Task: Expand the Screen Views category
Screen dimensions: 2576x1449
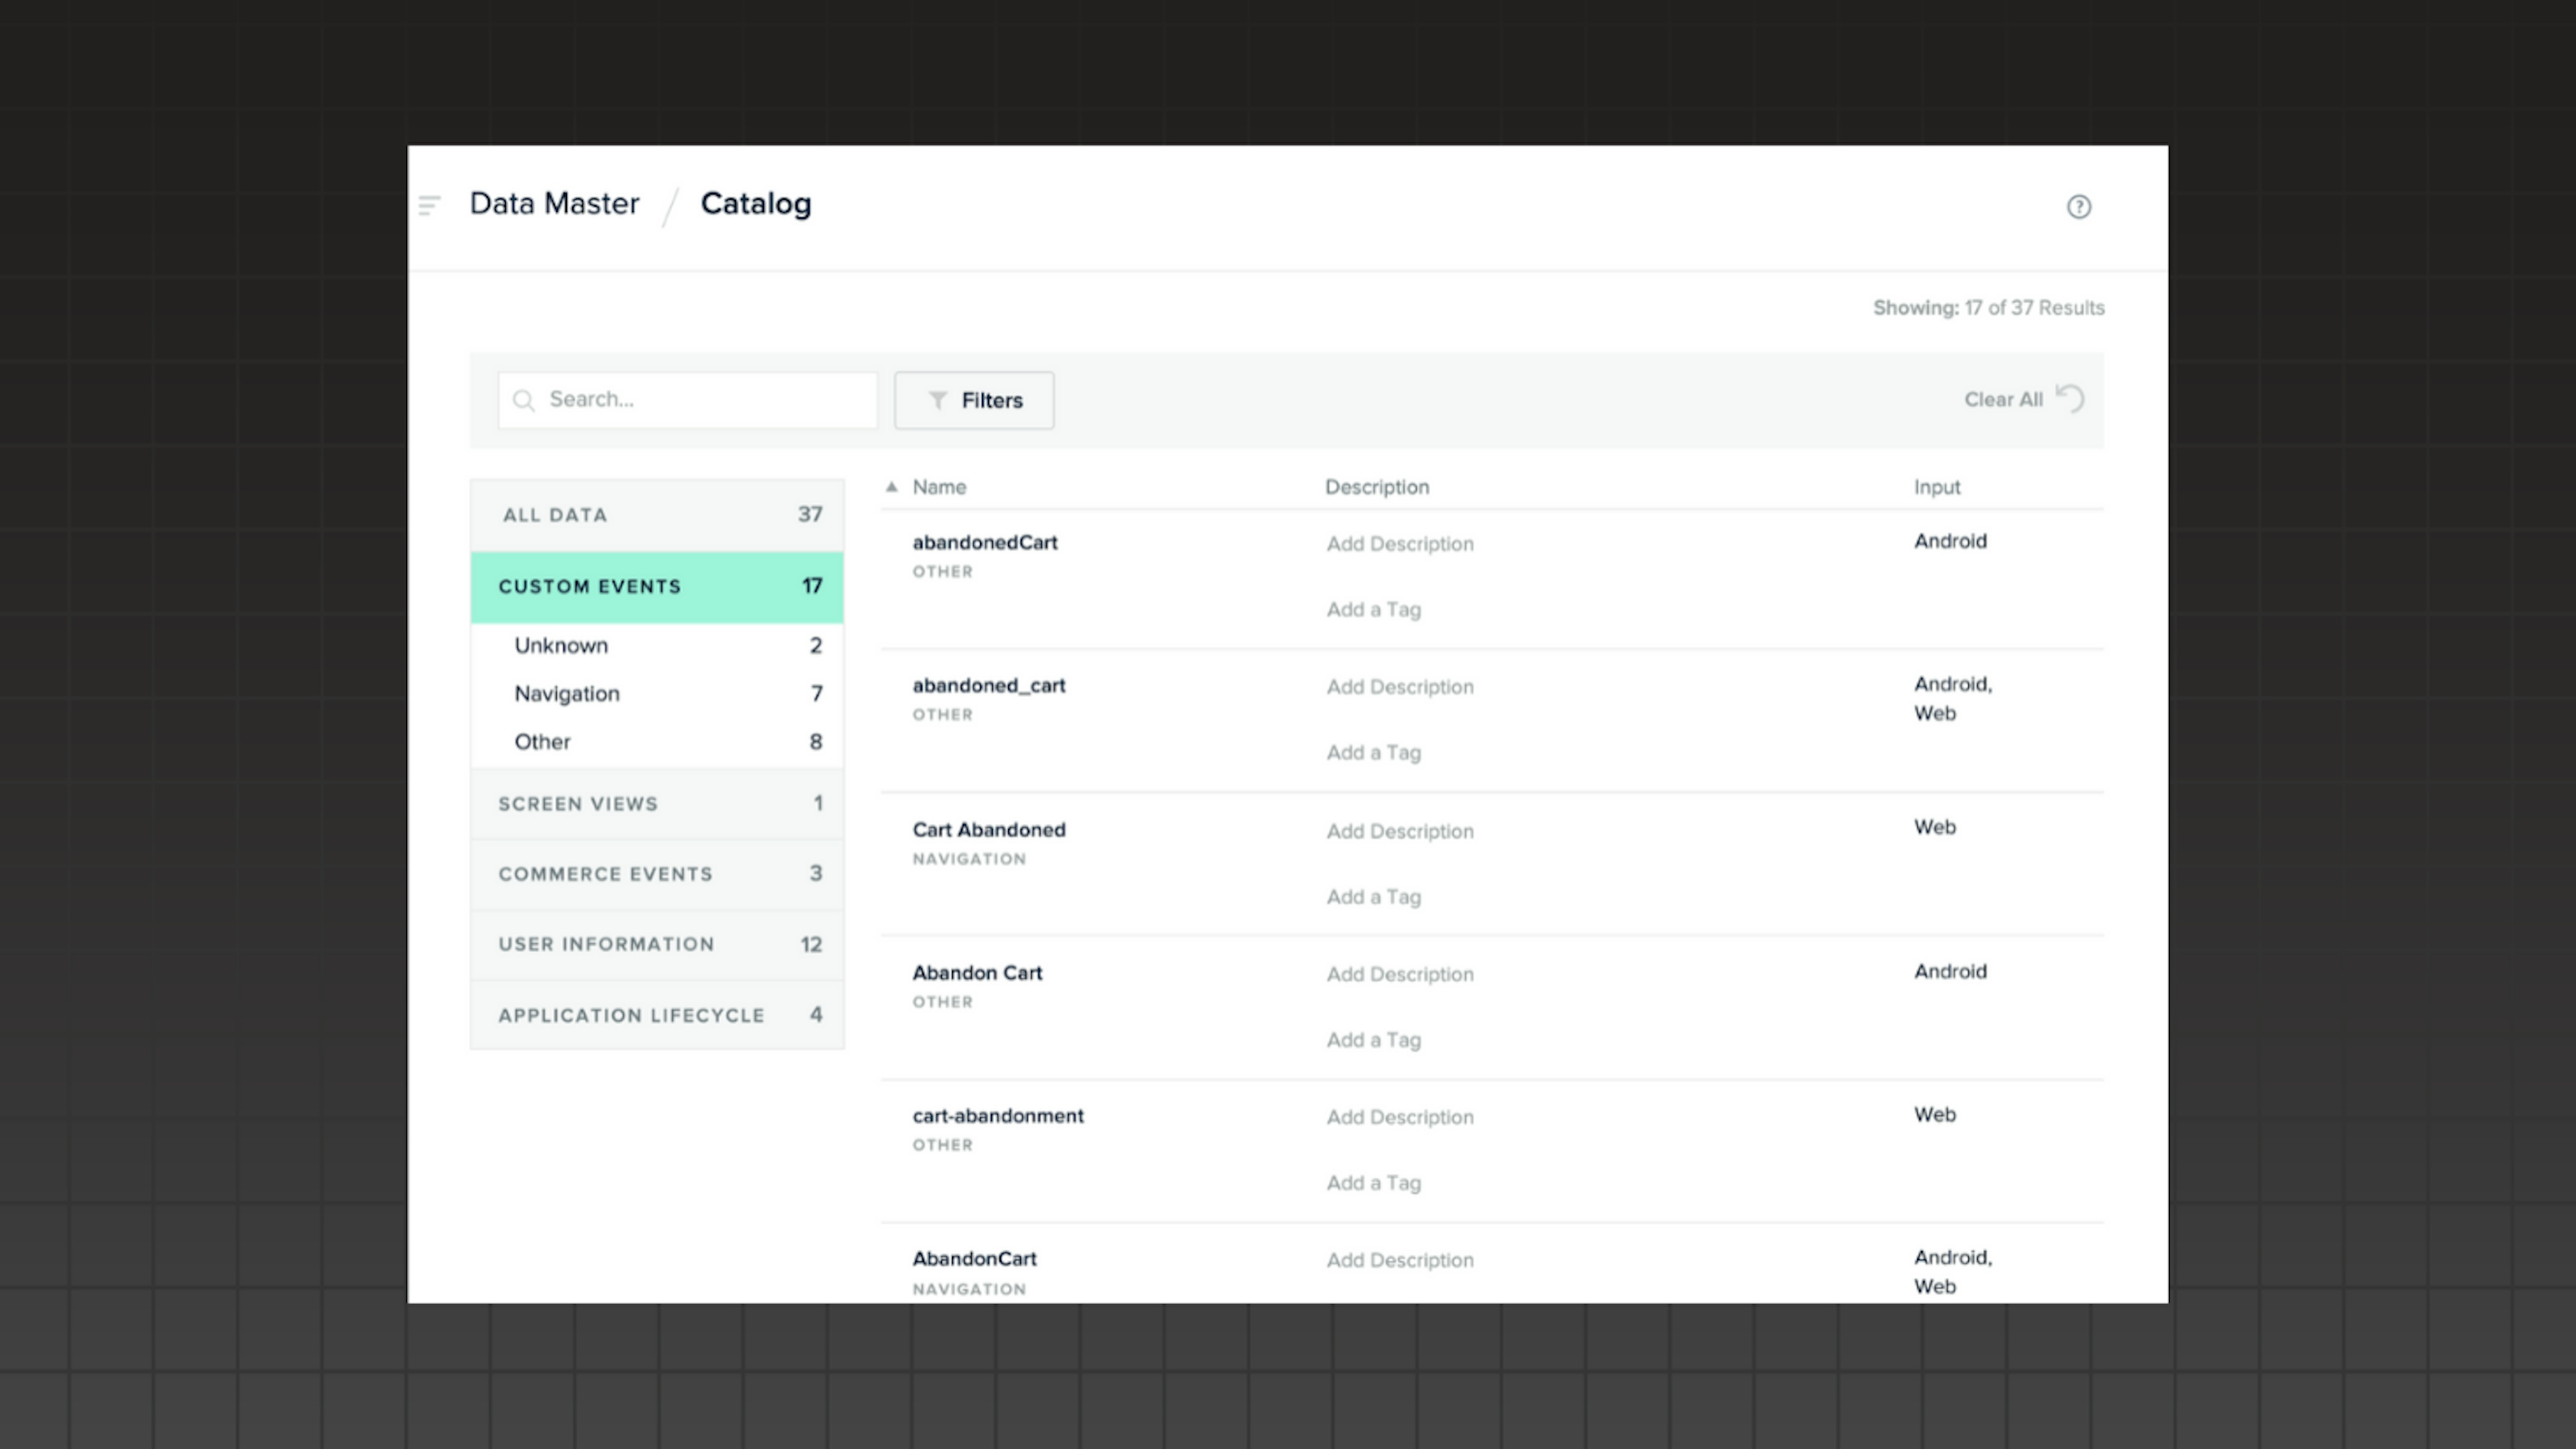Action: point(656,804)
